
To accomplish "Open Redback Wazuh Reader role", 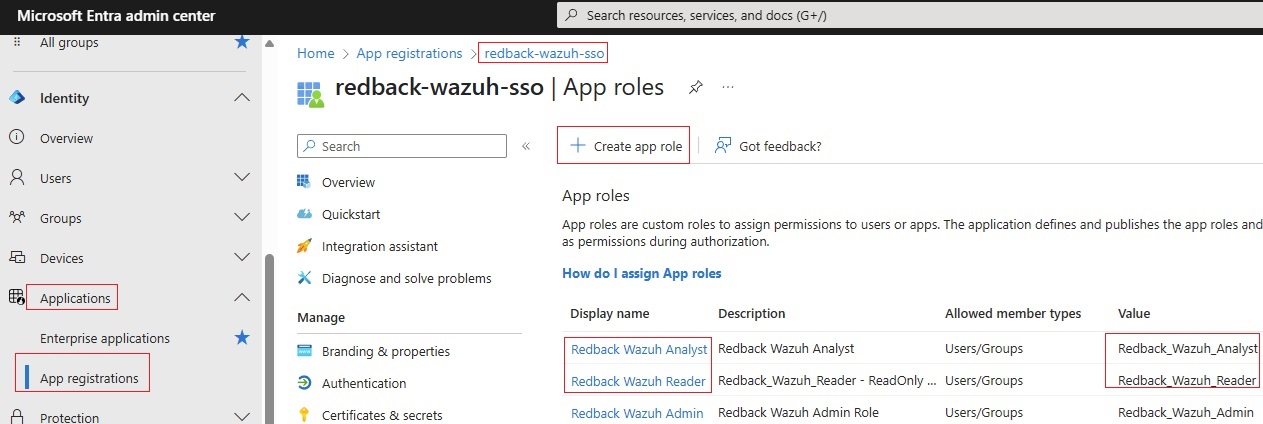I will tap(638, 381).
